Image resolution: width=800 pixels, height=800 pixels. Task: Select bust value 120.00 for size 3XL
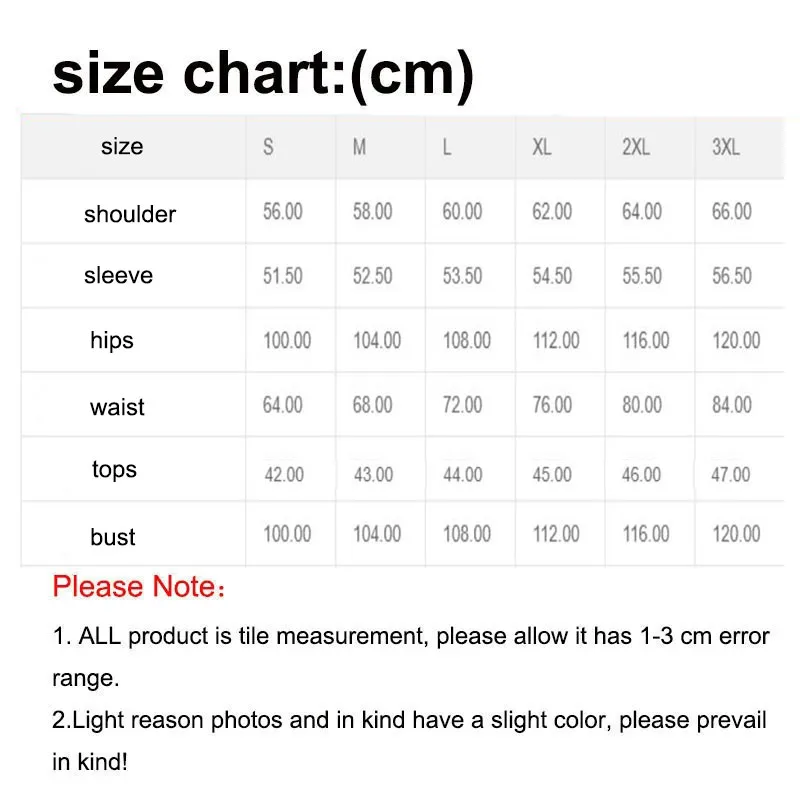[736, 534]
